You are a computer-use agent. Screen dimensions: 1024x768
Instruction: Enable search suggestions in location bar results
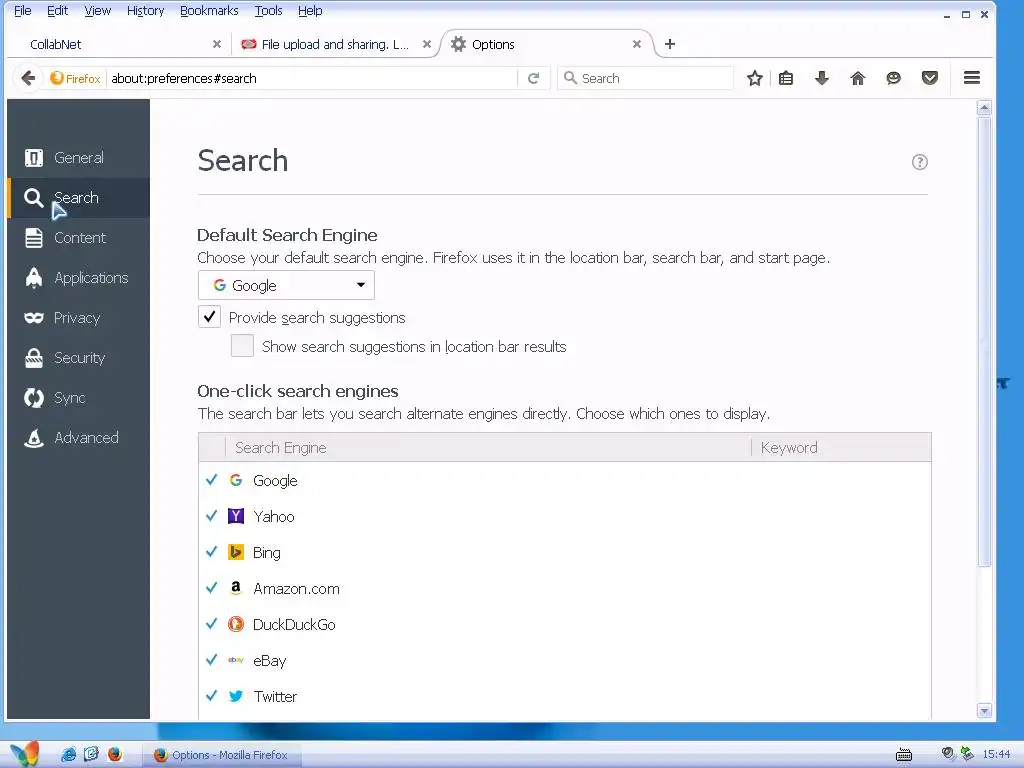242,346
